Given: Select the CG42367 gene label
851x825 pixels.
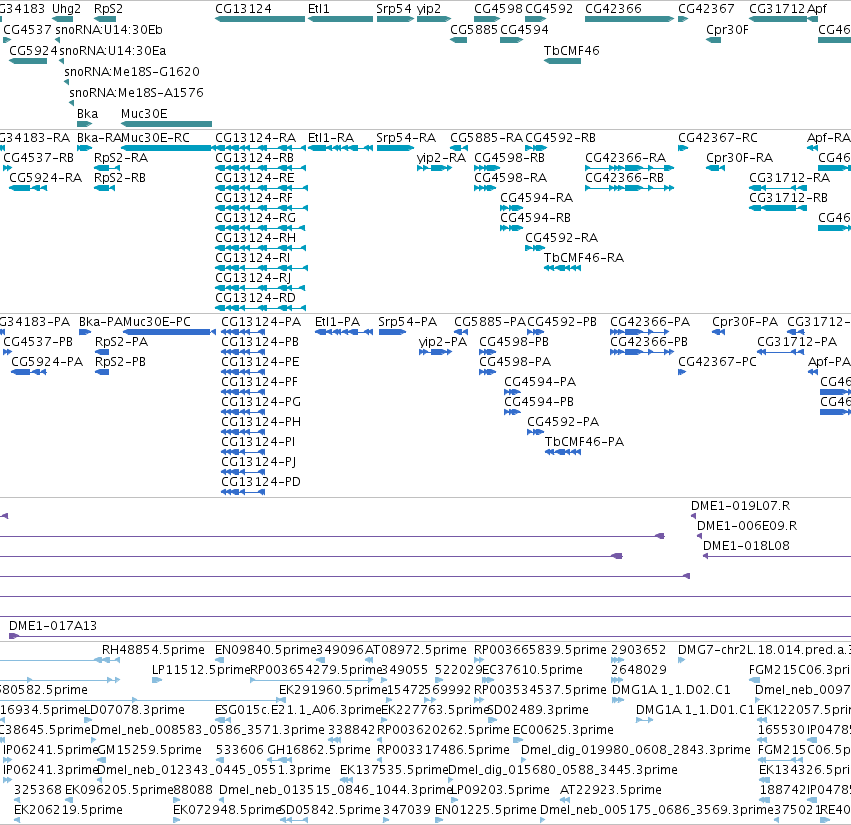Looking at the screenshot, I should tap(706, 9).
